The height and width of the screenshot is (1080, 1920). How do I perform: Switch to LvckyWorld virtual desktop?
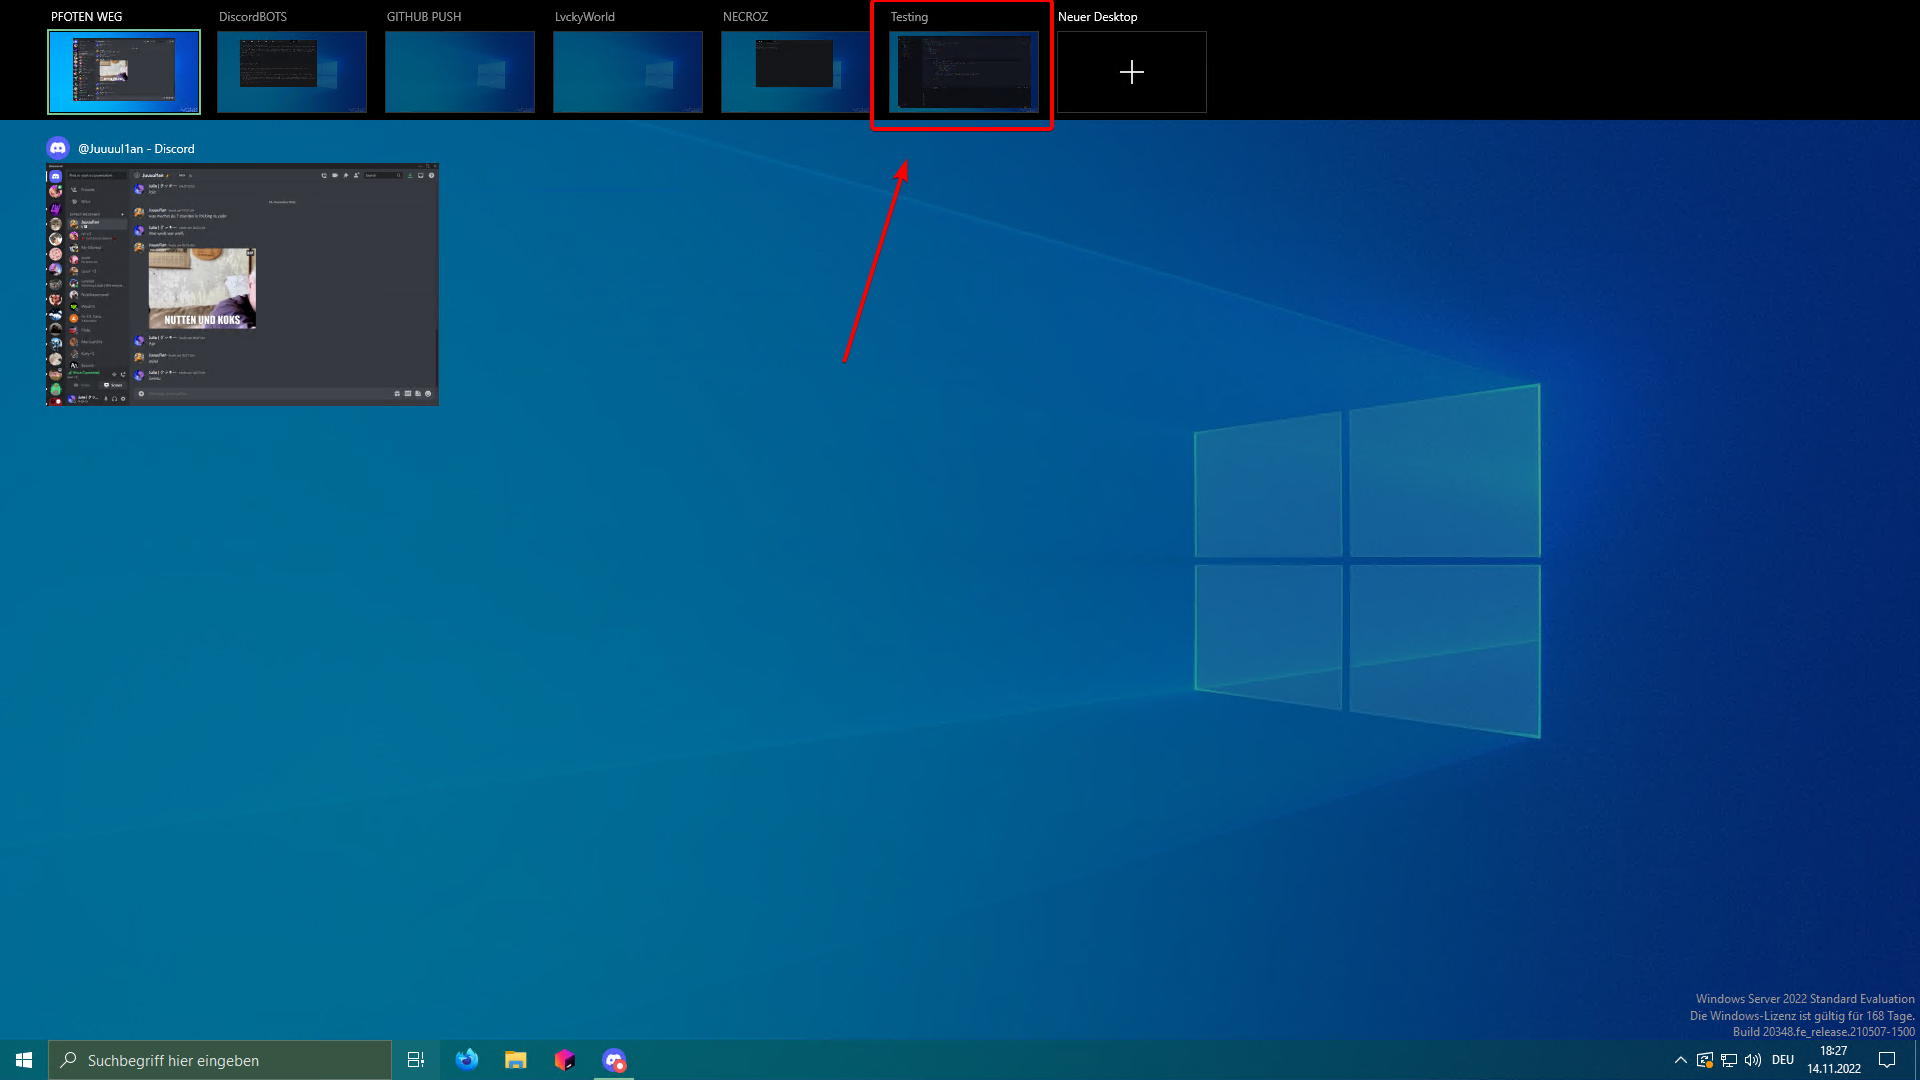pyautogui.click(x=627, y=72)
